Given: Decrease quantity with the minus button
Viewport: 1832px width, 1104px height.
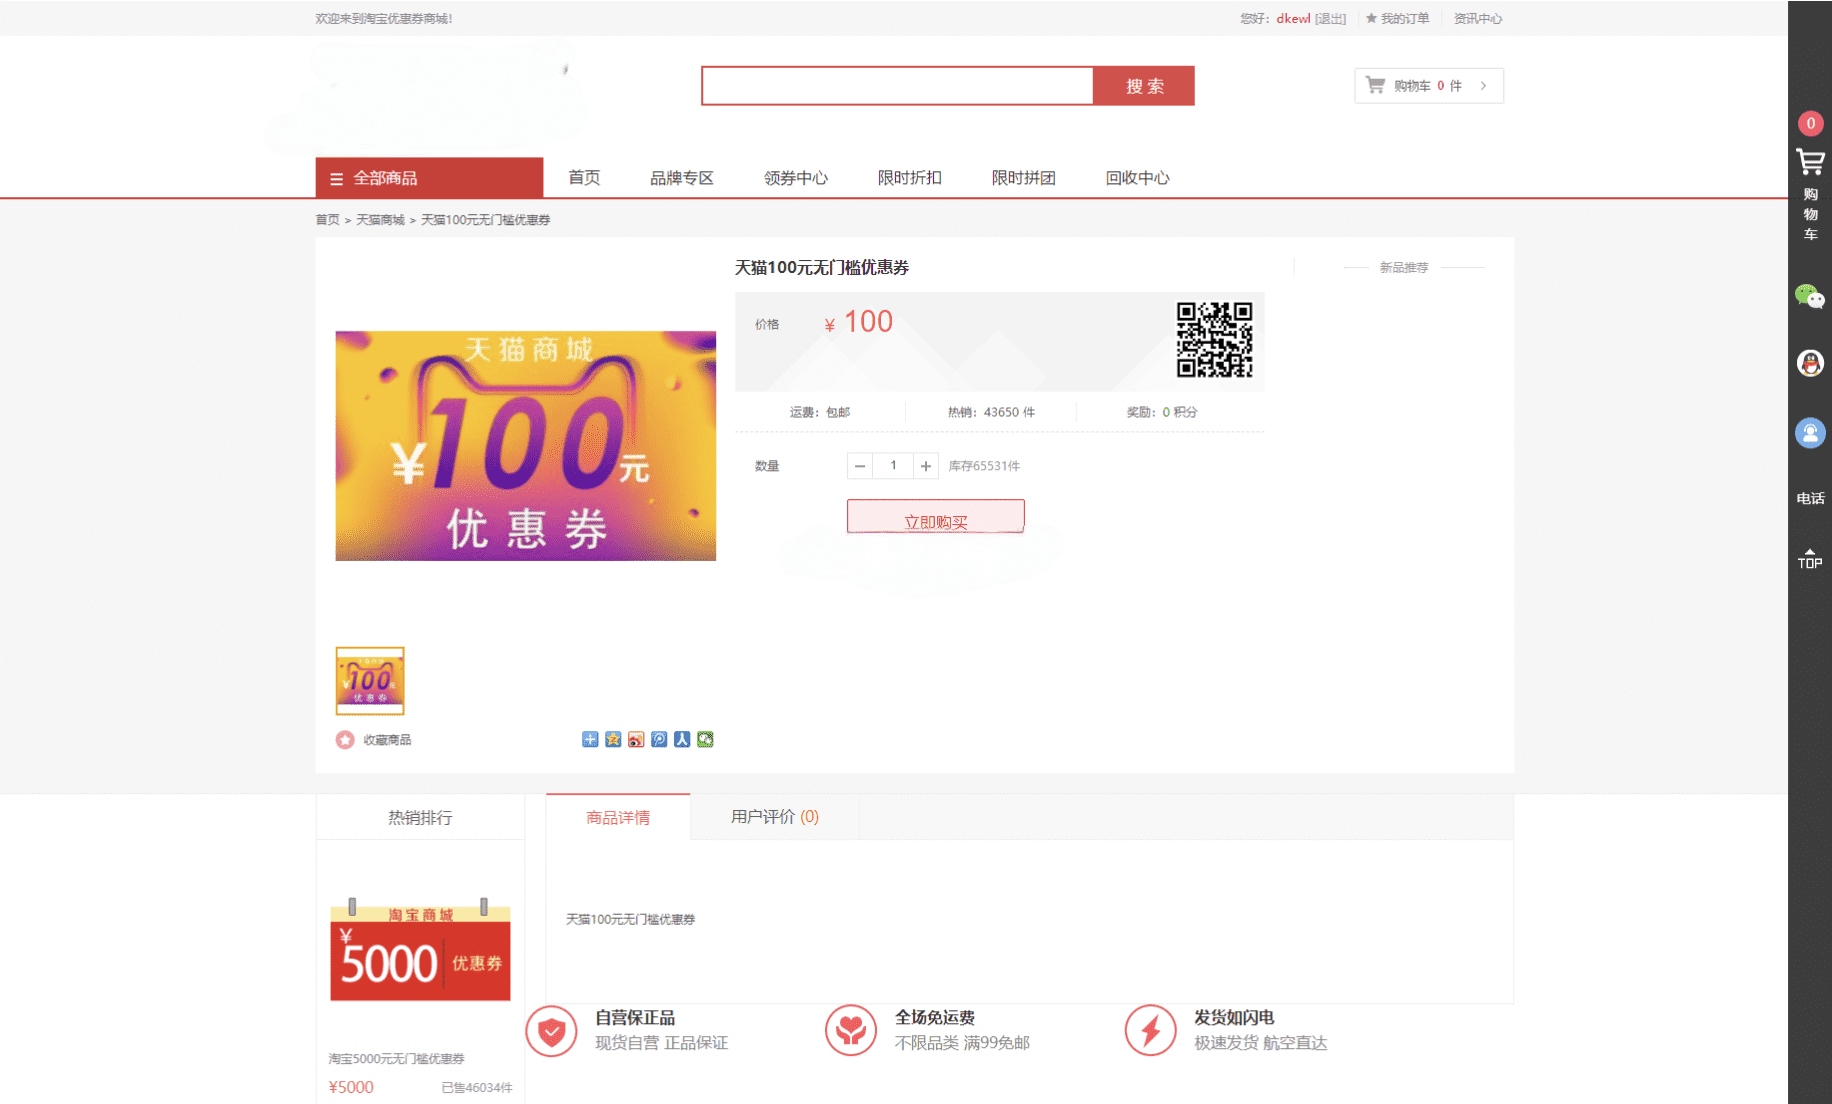Looking at the screenshot, I should point(859,466).
